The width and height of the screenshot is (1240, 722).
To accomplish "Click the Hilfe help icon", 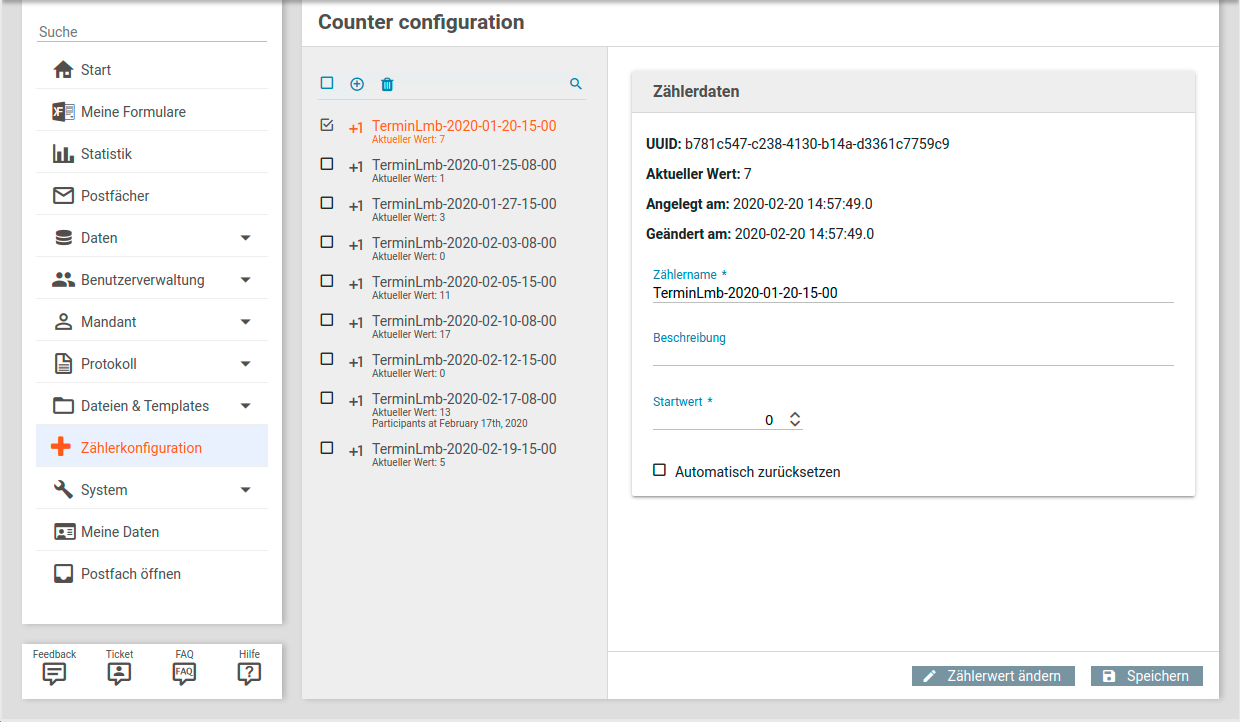I will pyautogui.click(x=249, y=673).
